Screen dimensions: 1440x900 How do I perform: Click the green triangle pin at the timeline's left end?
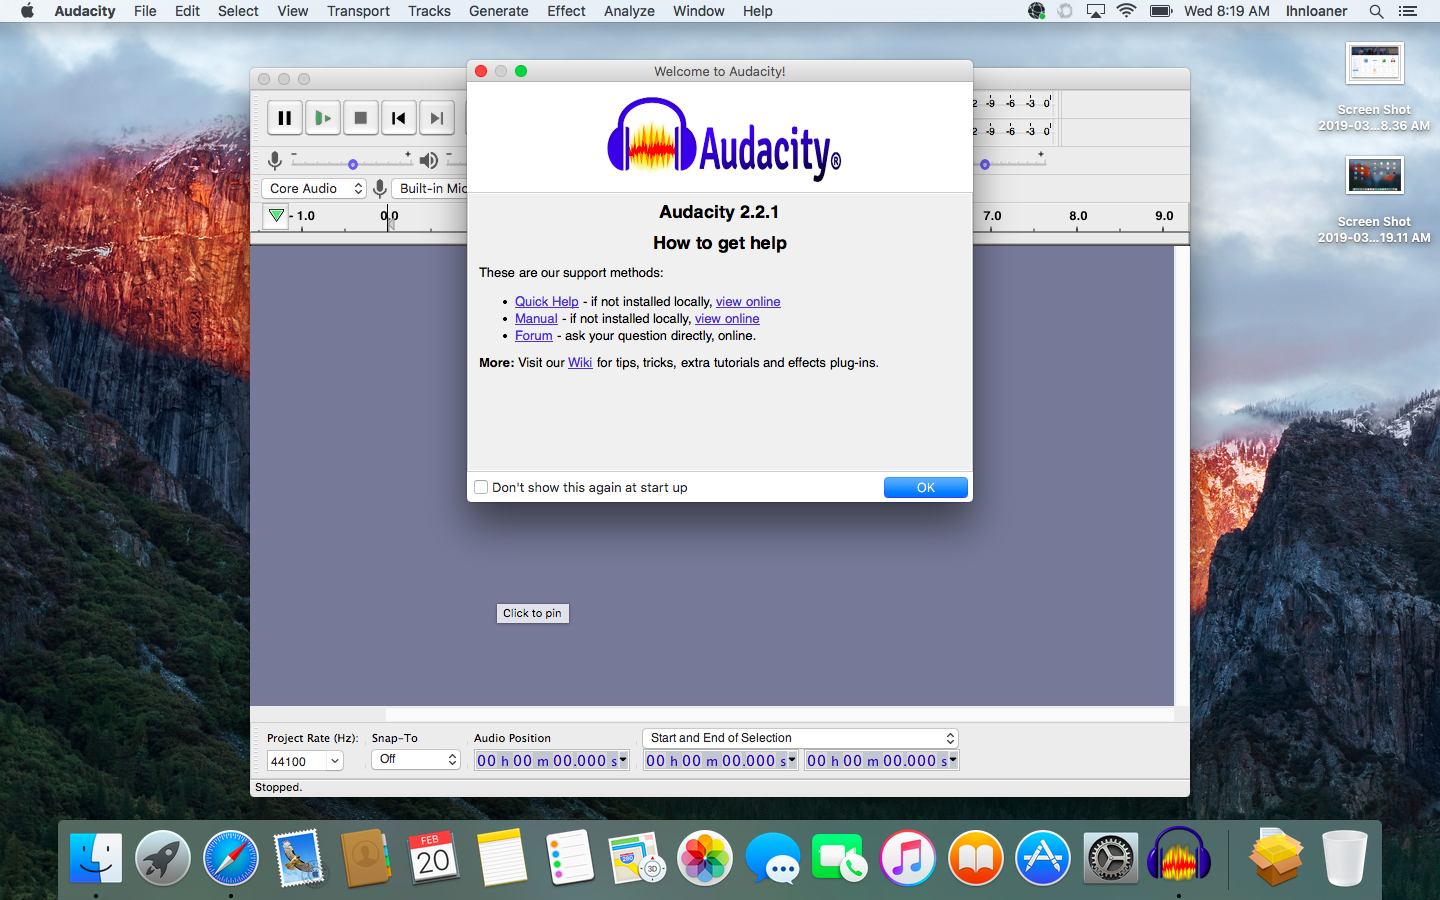[x=277, y=215]
